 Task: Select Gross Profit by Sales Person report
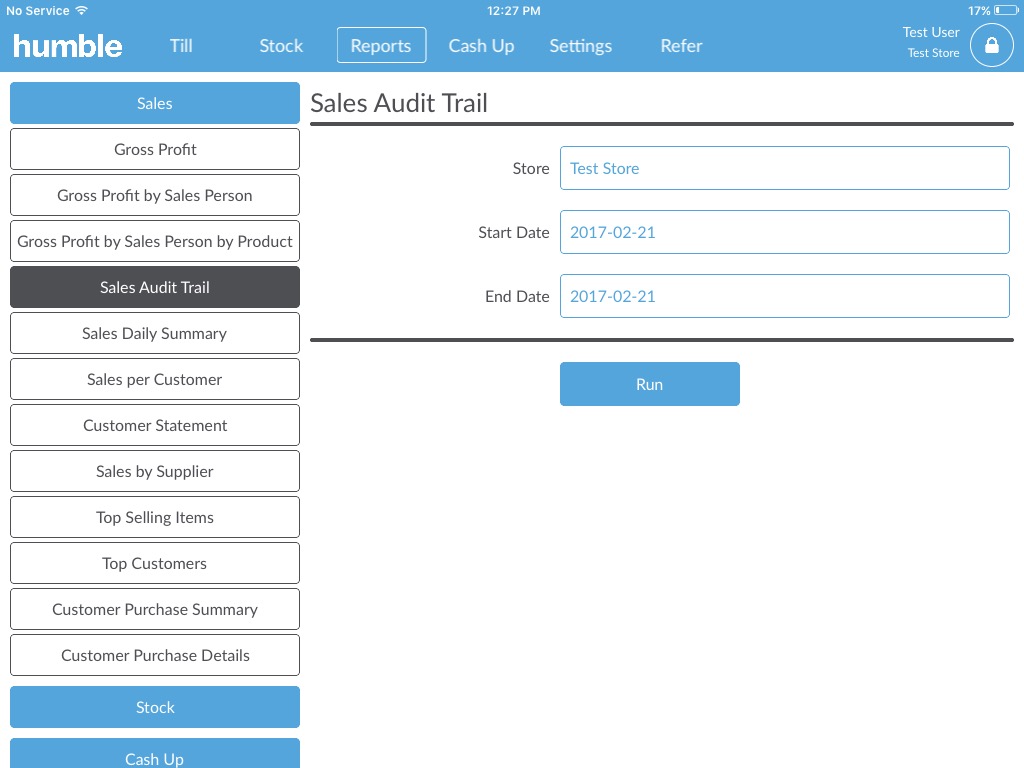click(x=155, y=195)
